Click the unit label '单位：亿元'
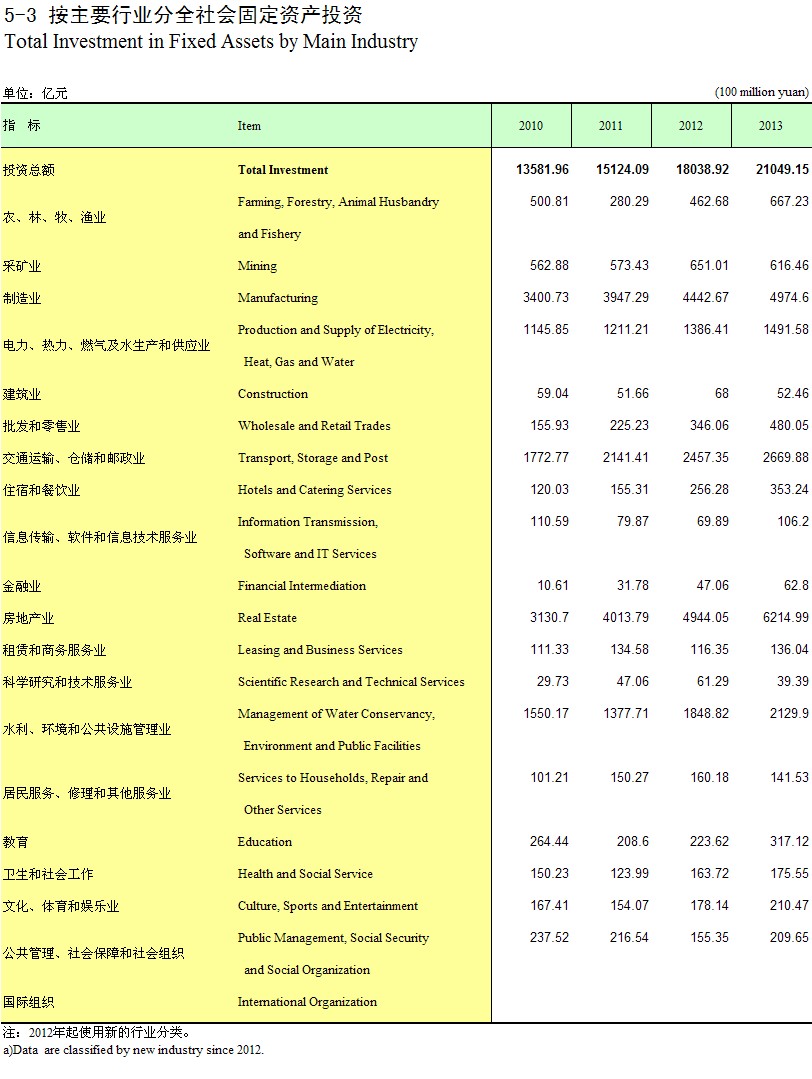The height and width of the screenshot is (1079, 812). (35, 93)
